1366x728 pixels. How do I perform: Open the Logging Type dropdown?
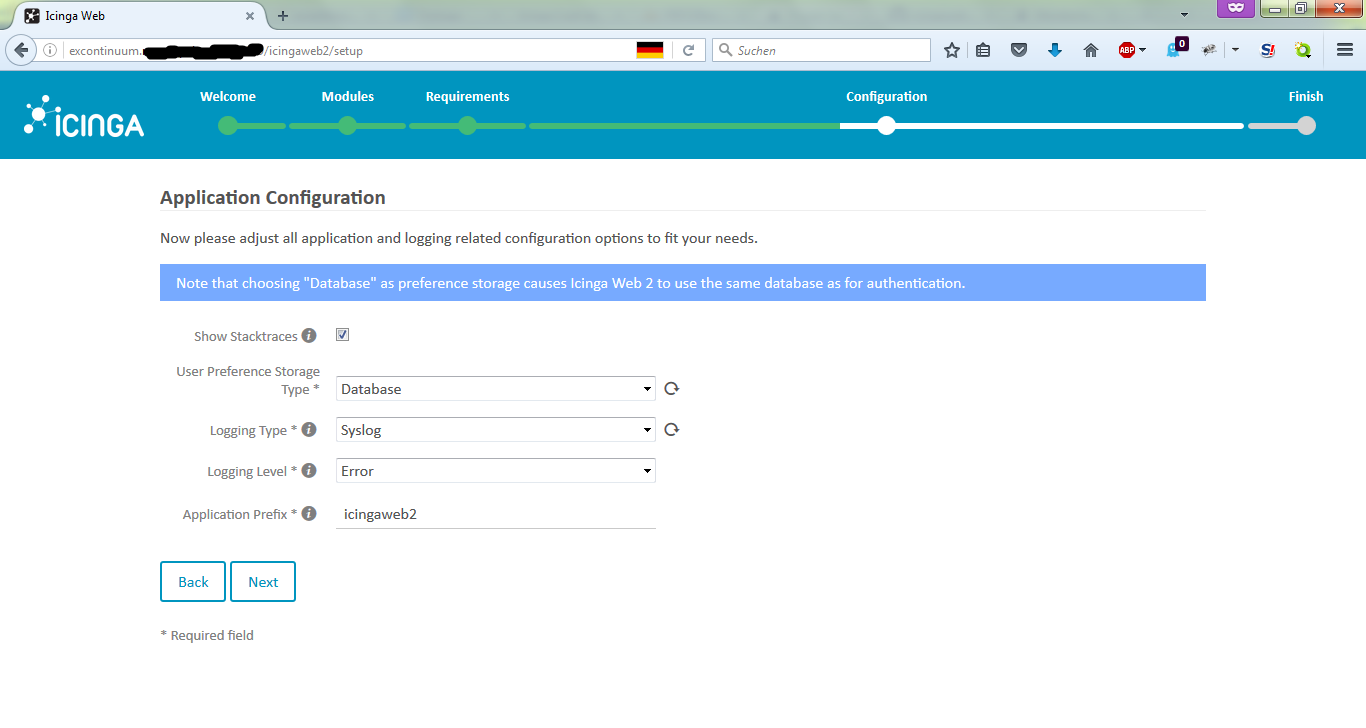(x=496, y=430)
